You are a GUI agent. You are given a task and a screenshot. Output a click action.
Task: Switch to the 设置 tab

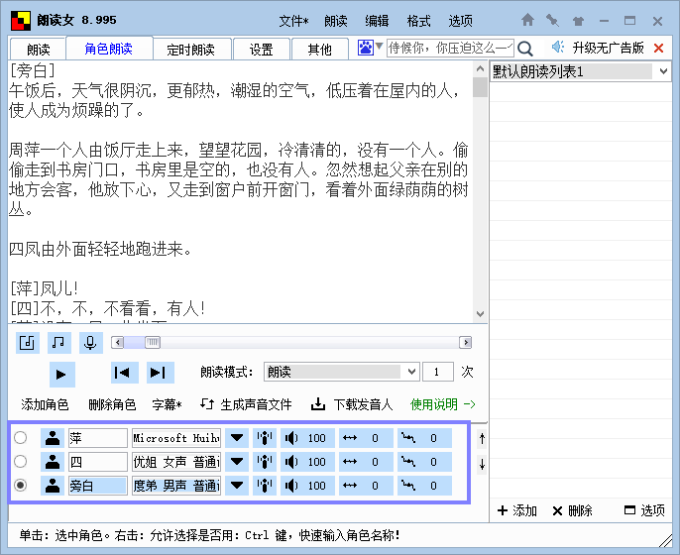click(261, 49)
